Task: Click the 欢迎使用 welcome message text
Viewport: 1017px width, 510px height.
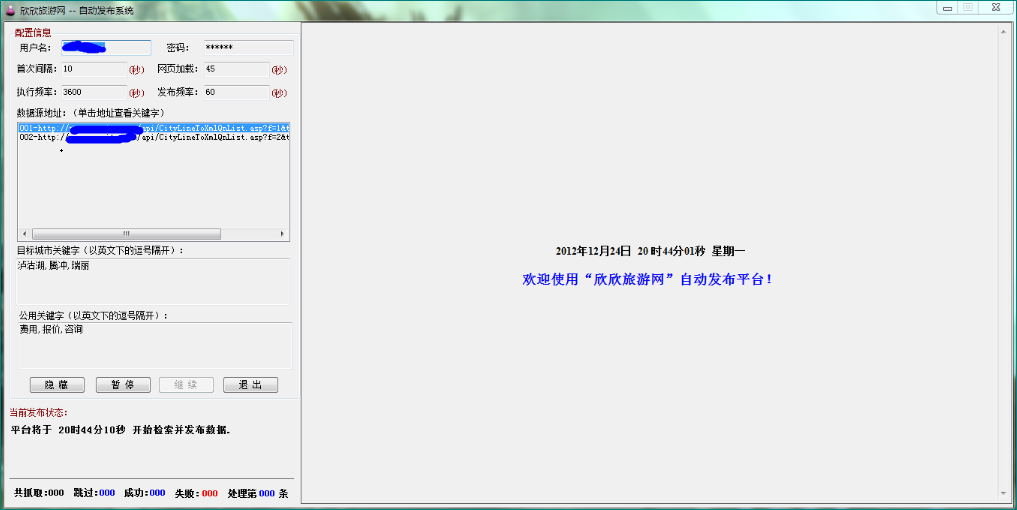Action: click(648, 280)
